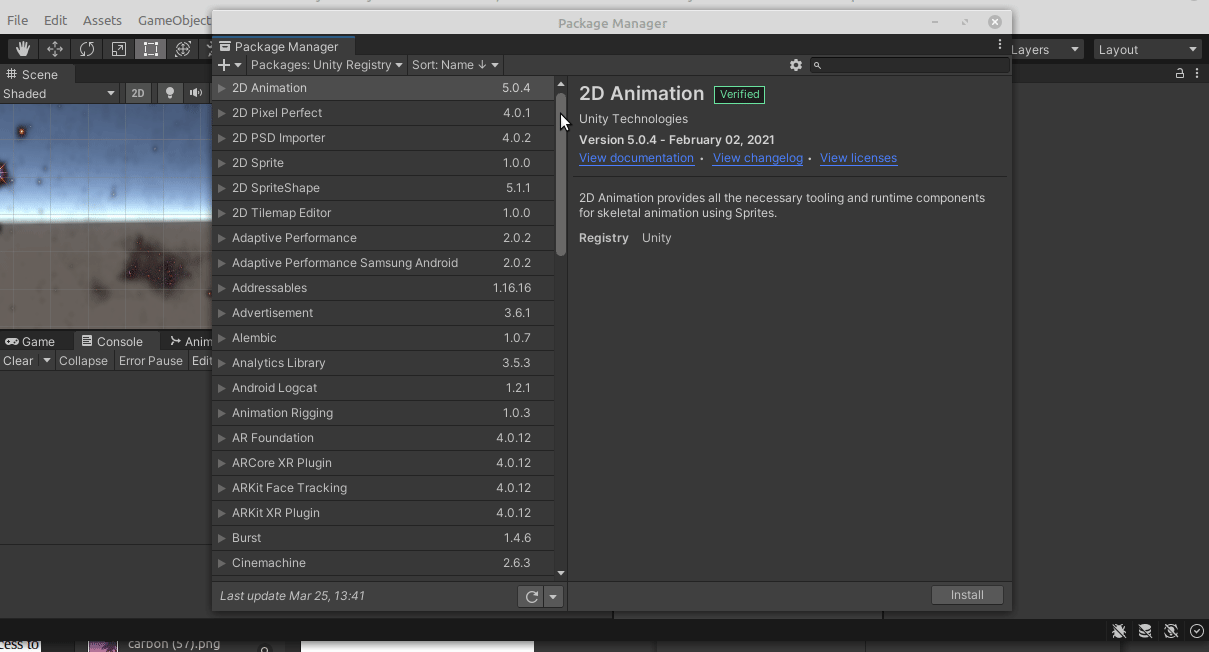Refresh the package list

click(x=531, y=597)
